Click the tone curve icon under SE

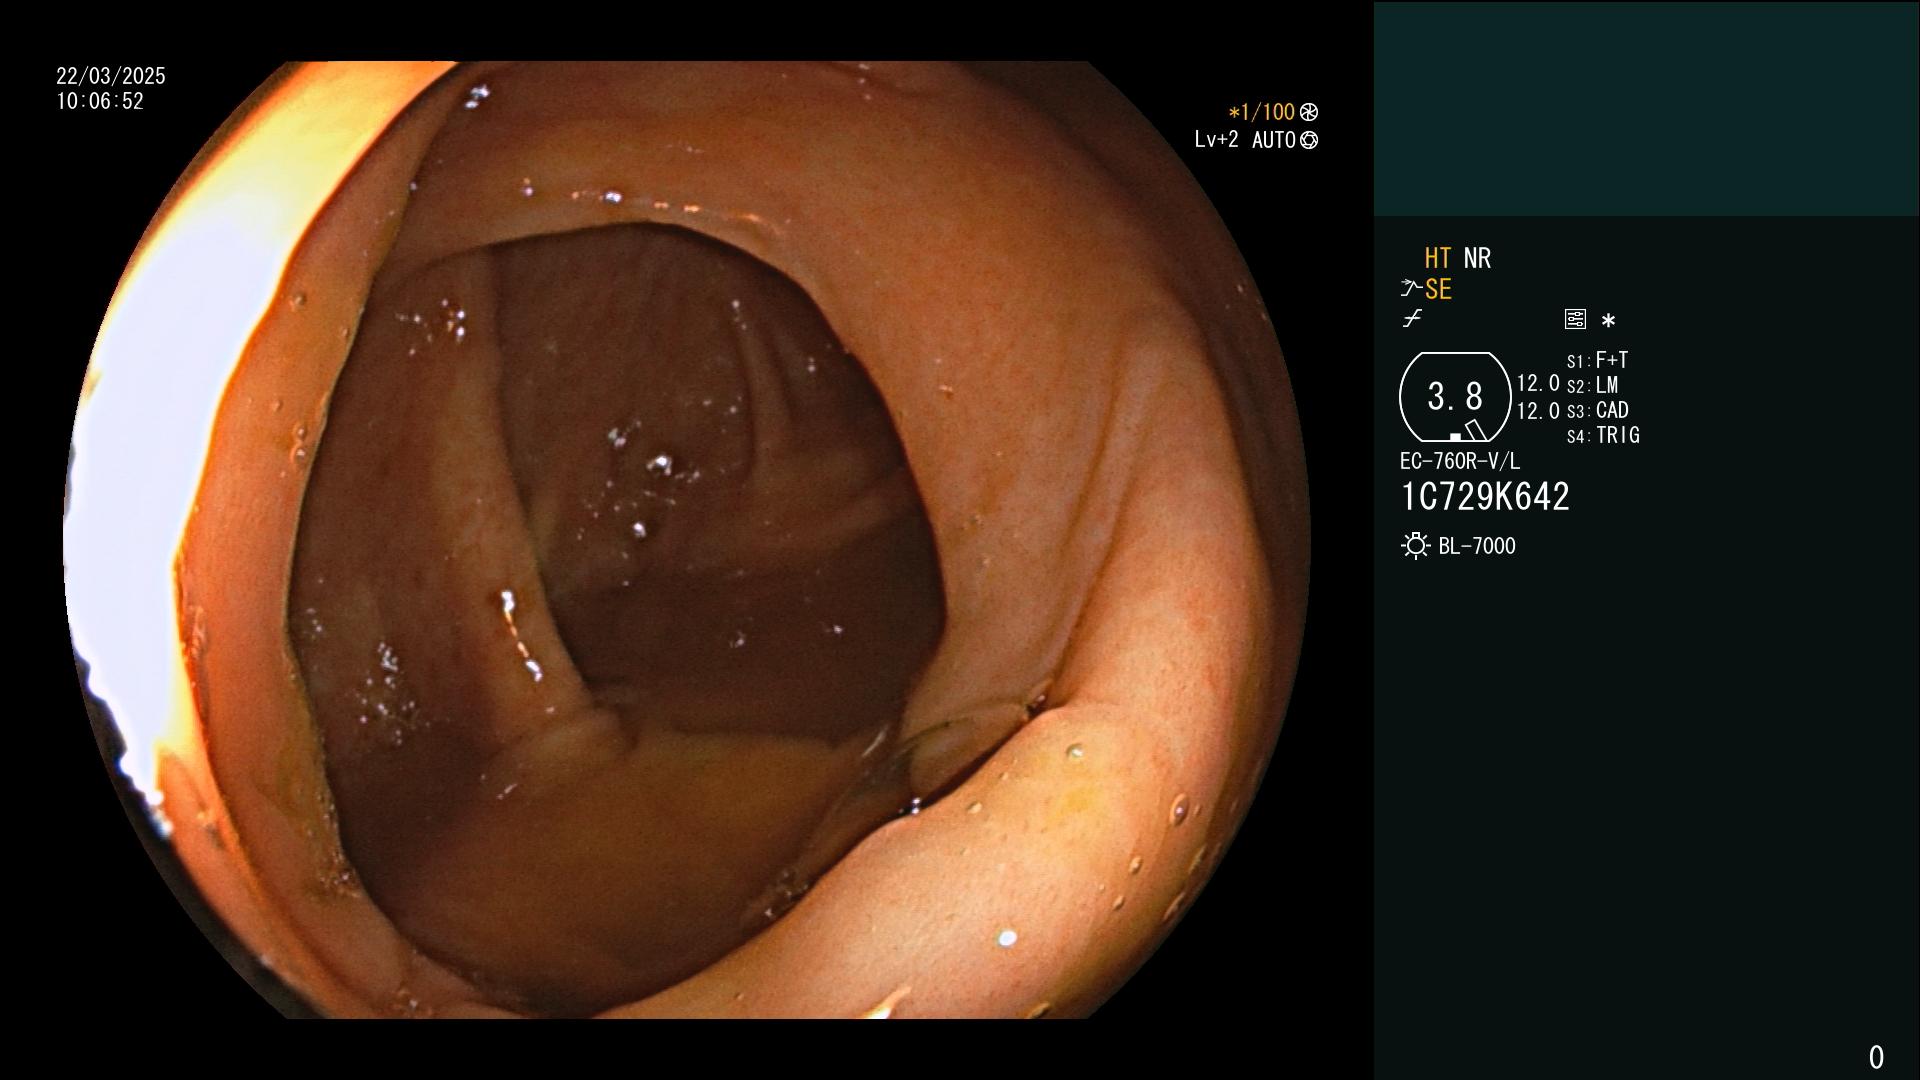(x=1412, y=319)
